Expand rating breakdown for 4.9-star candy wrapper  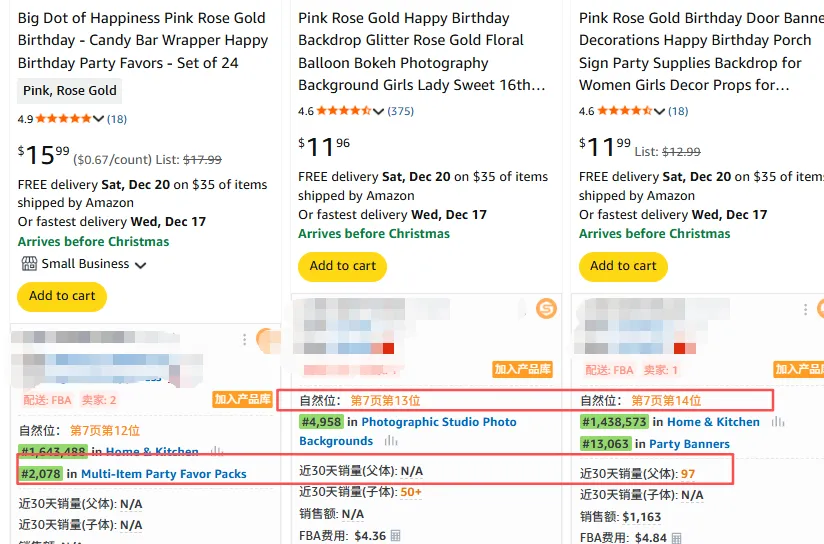coord(99,120)
